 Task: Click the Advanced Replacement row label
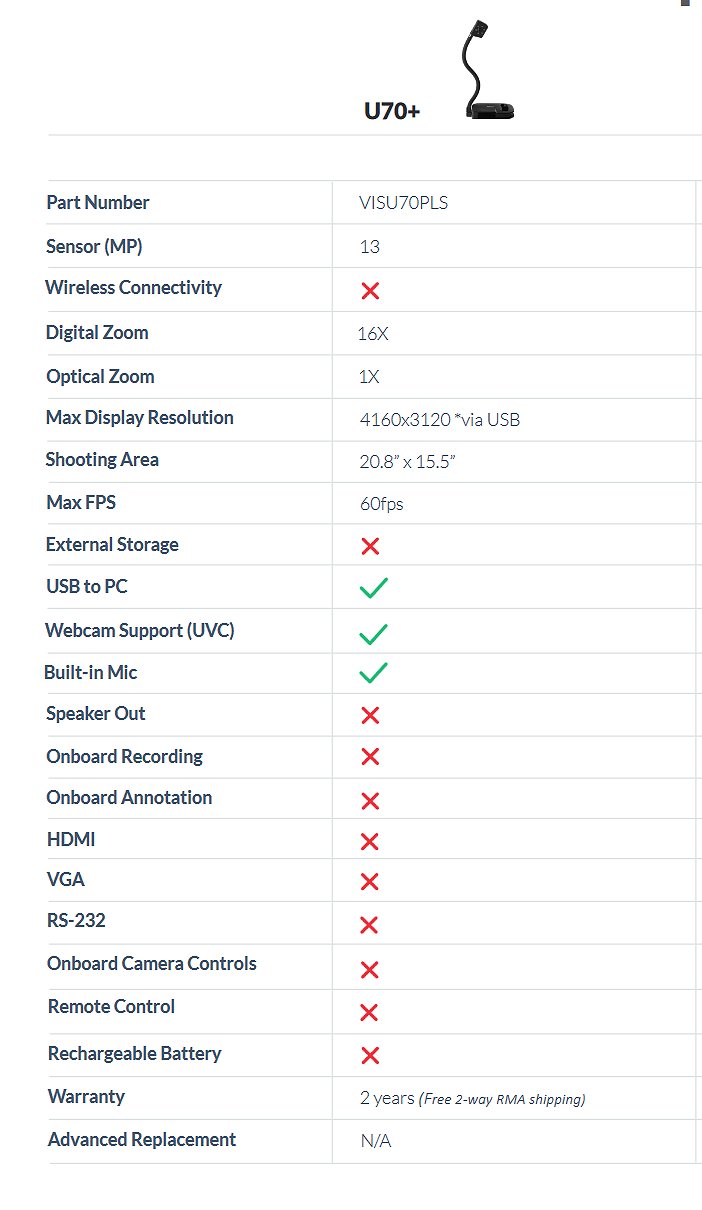[x=142, y=1140]
